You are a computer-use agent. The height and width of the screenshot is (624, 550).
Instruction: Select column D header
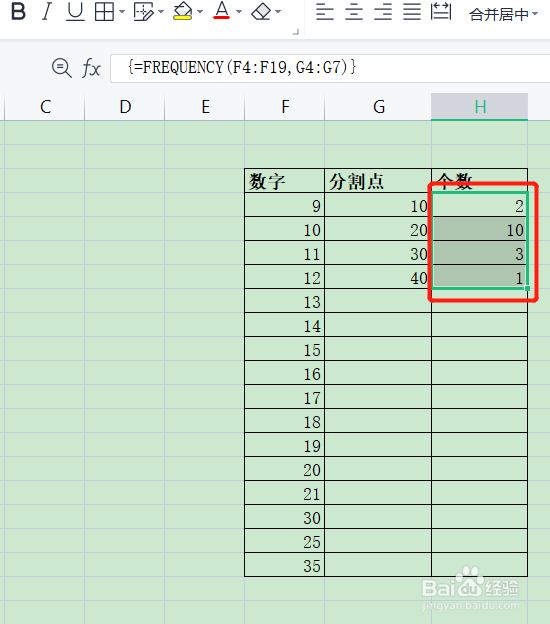[x=125, y=107]
